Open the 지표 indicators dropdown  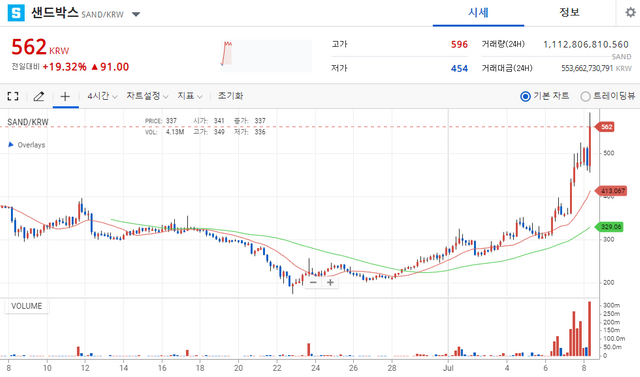click(190, 96)
